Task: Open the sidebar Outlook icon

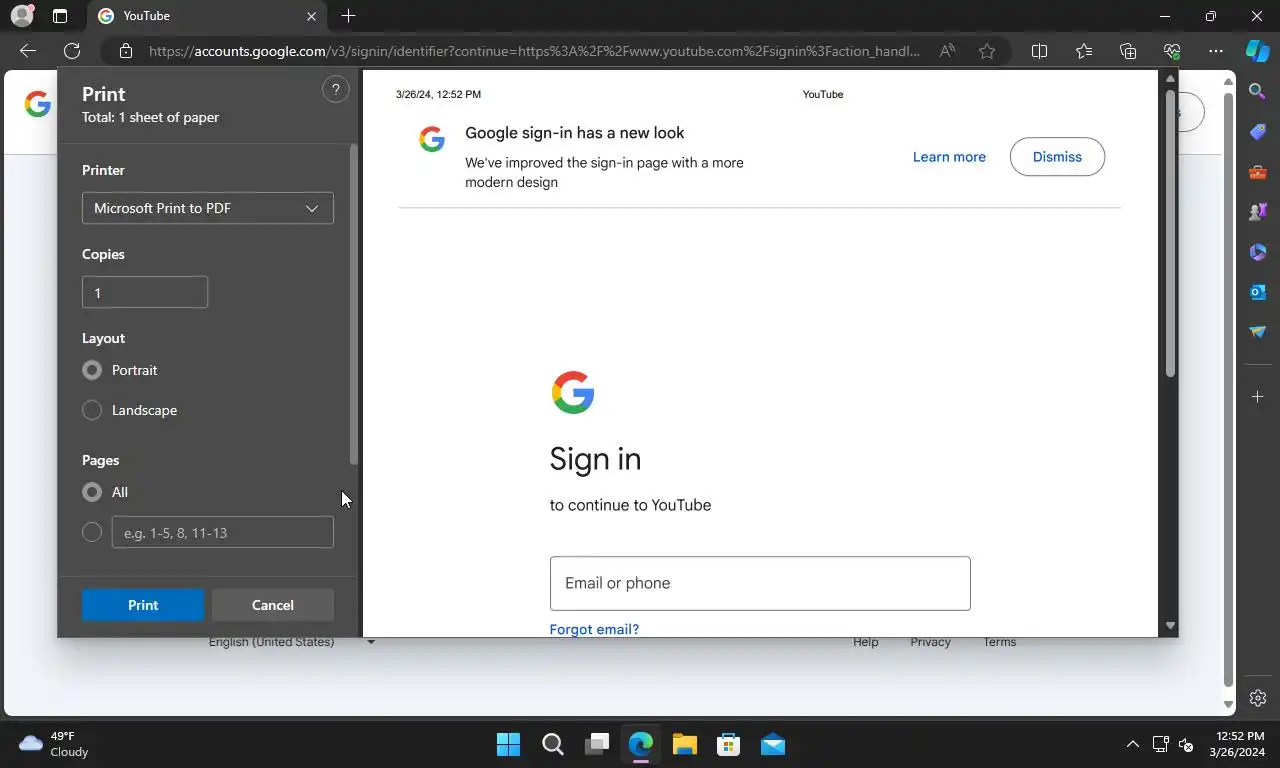Action: (x=1258, y=292)
